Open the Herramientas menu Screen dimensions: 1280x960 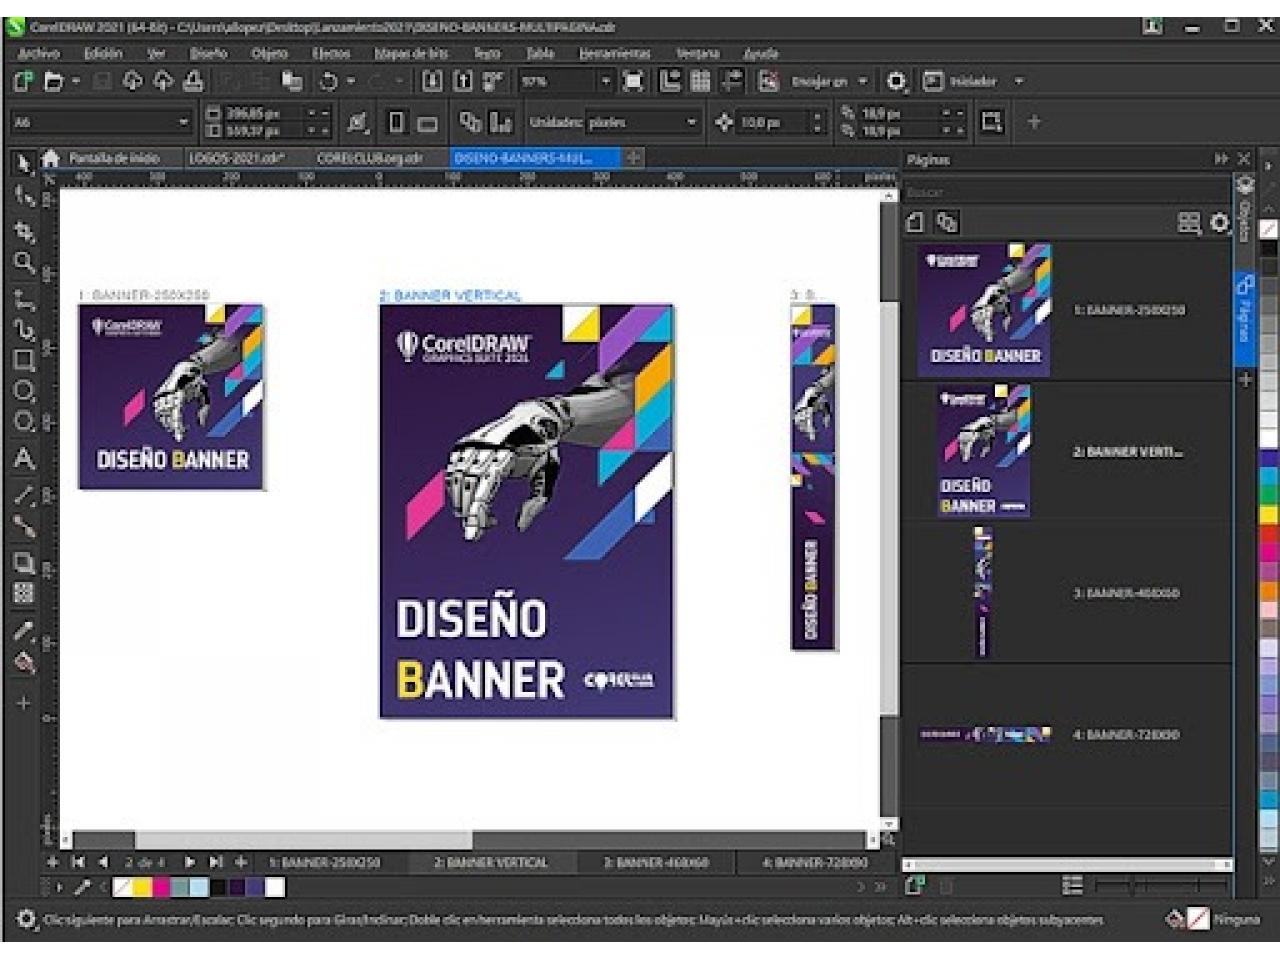[615, 53]
